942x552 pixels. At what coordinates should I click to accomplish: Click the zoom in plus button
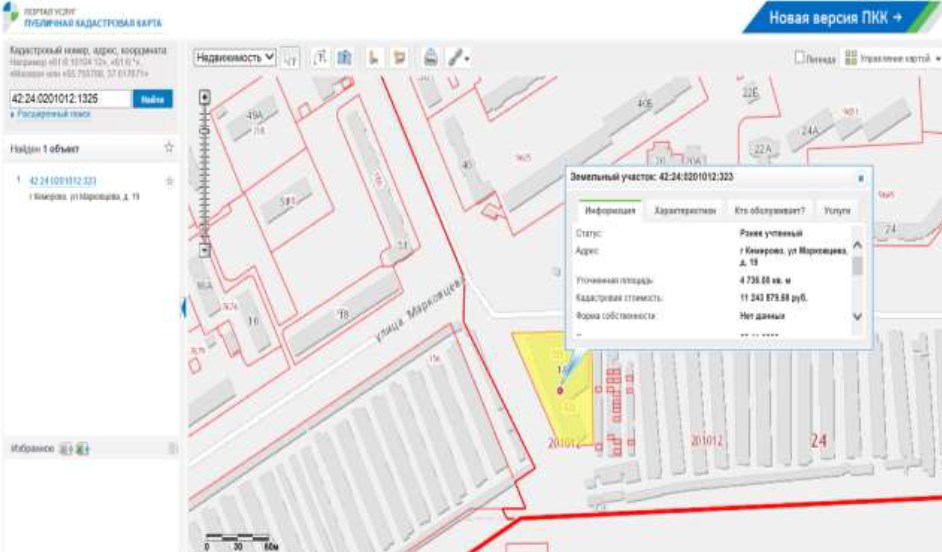206,98
